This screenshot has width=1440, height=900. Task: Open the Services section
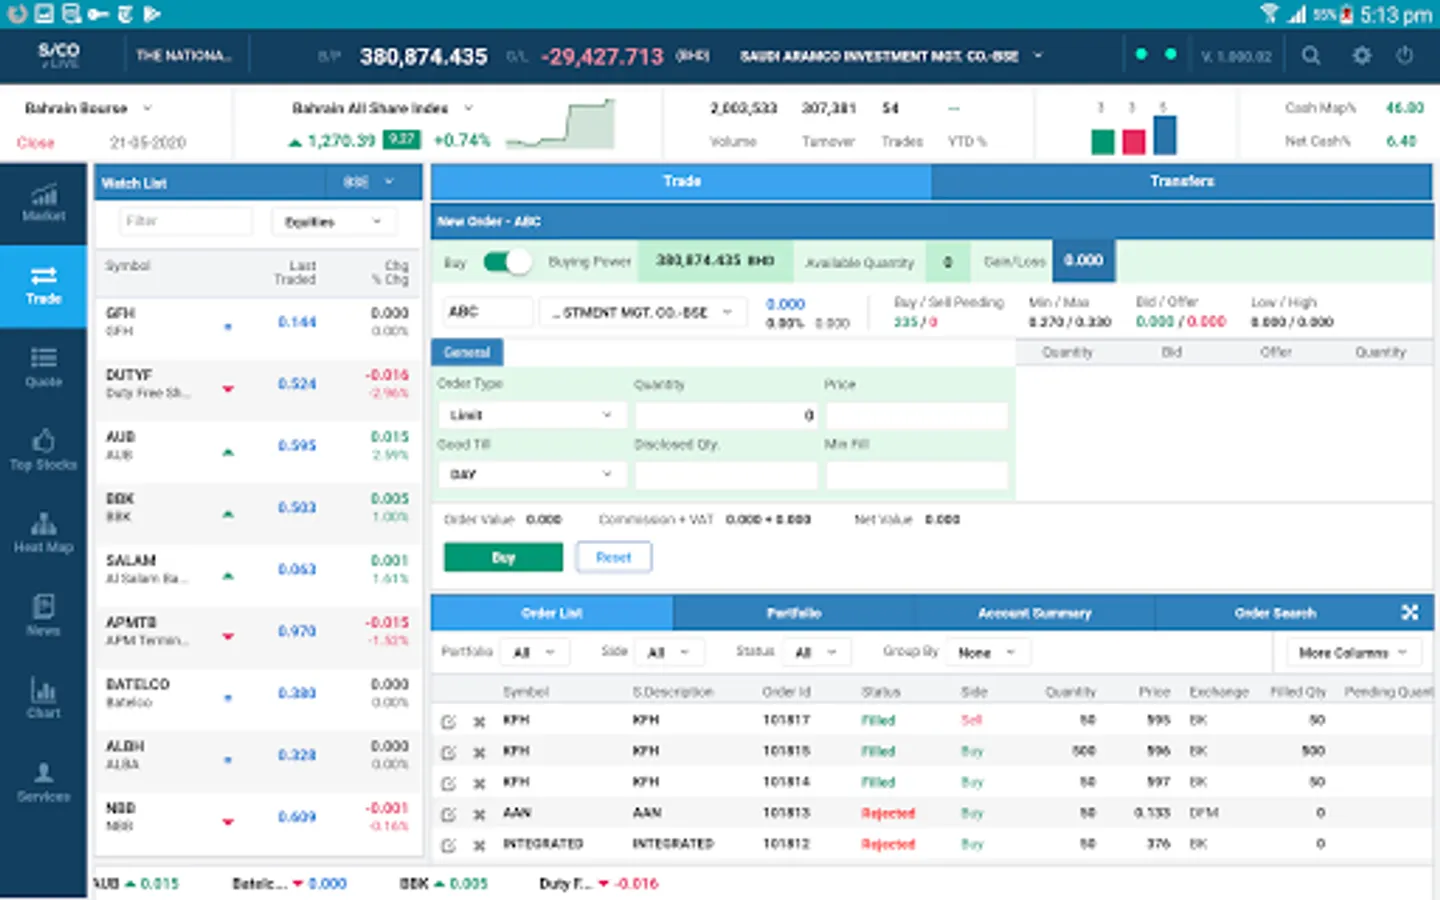click(x=43, y=782)
